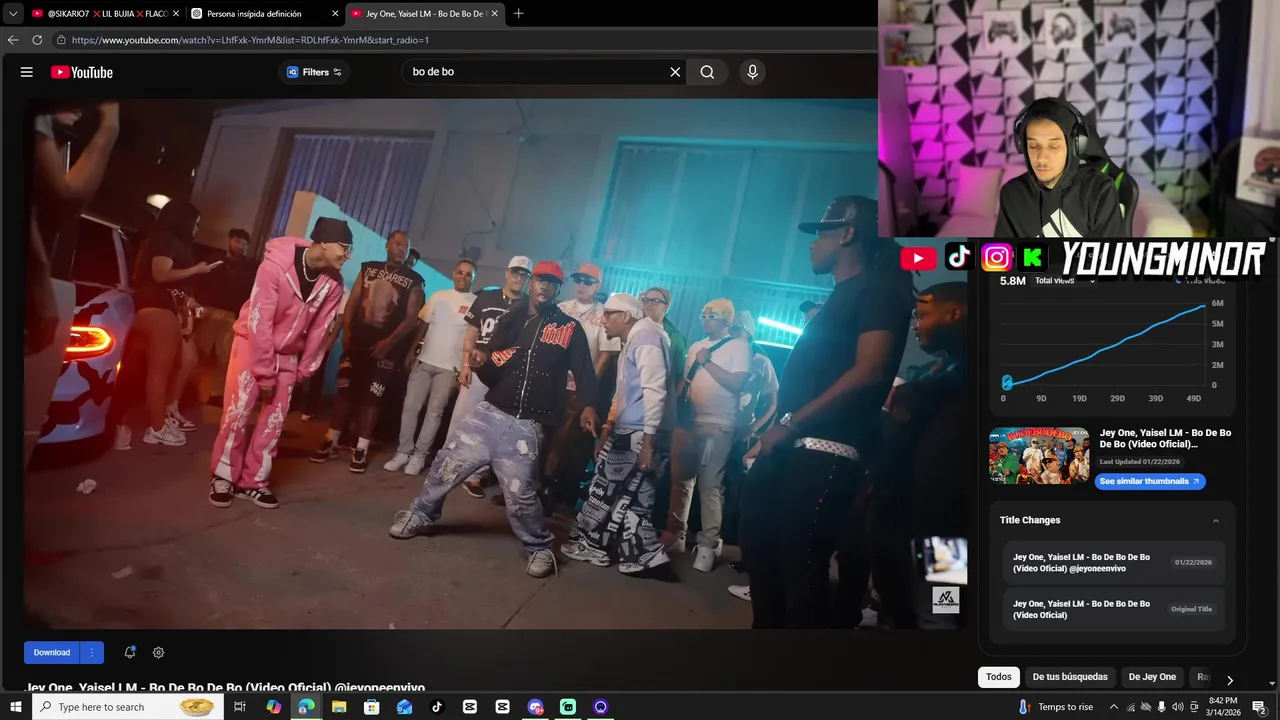This screenshot has height=720, width=1280.
Task: Open the YouTube guide hamburger menu
Action: tap(27, 72)
